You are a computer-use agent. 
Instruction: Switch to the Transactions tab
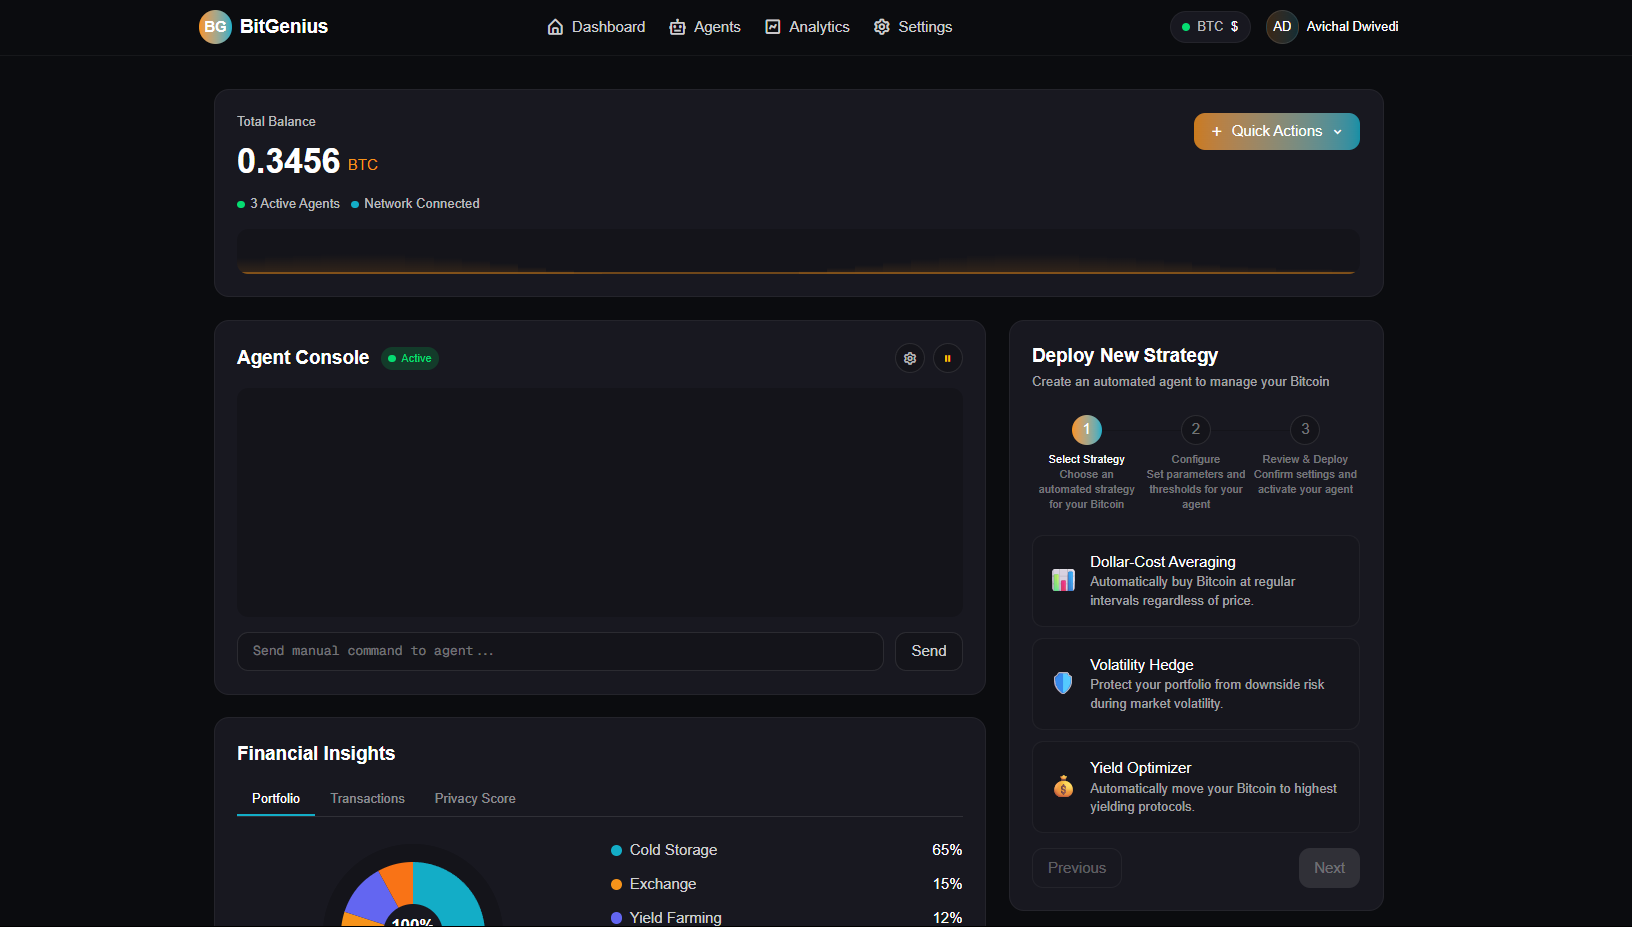click(x=368, y=798)
